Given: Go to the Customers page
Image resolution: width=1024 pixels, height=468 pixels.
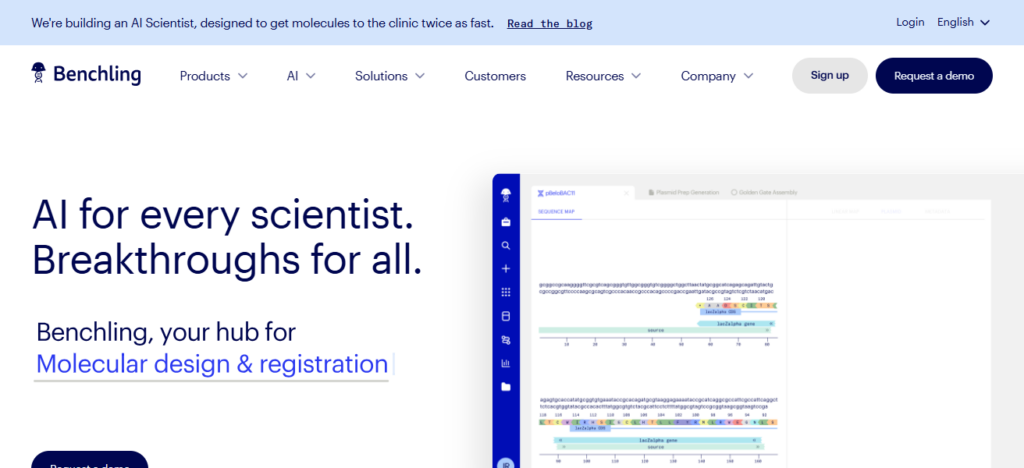Looking at the screenshot, I should point(495,76).
